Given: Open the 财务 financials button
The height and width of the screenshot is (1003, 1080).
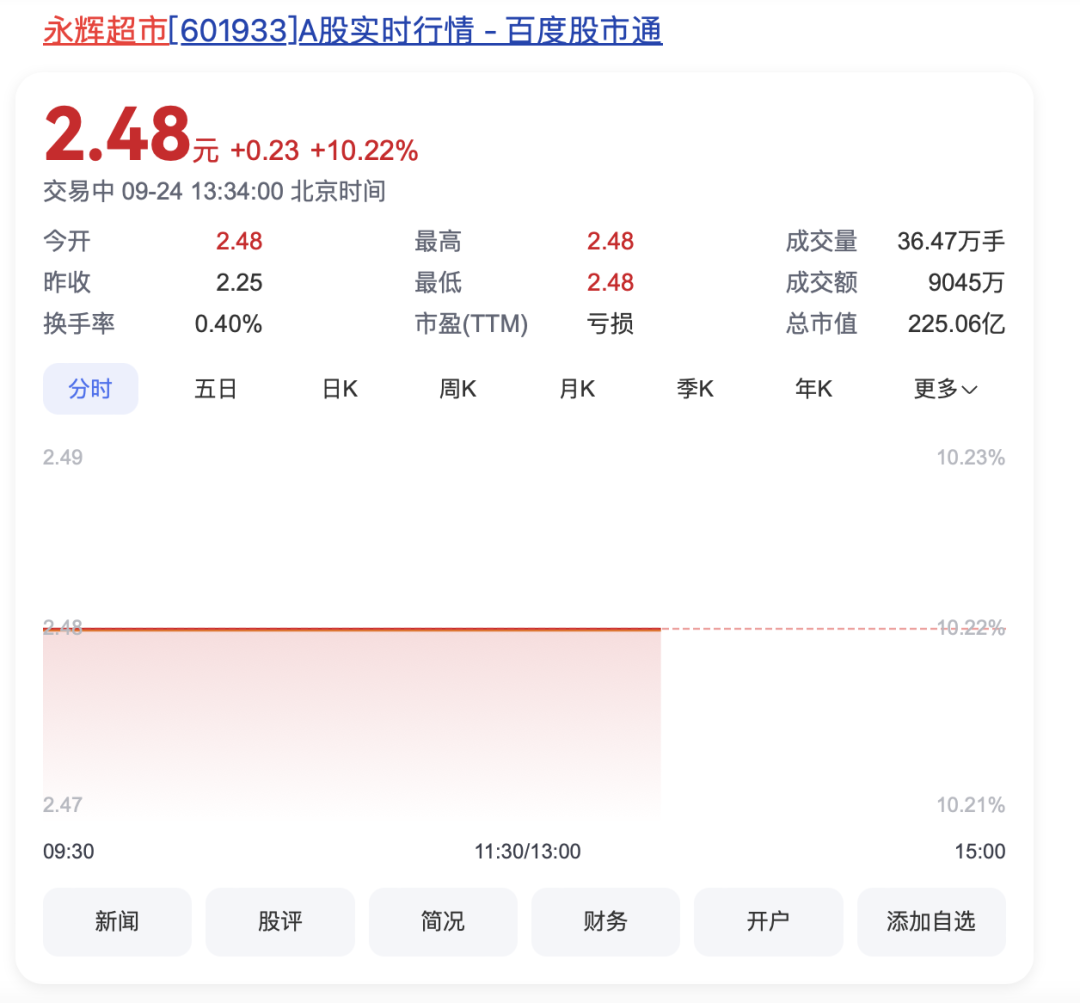Looking at the screenshot, I should coord(605,921).
